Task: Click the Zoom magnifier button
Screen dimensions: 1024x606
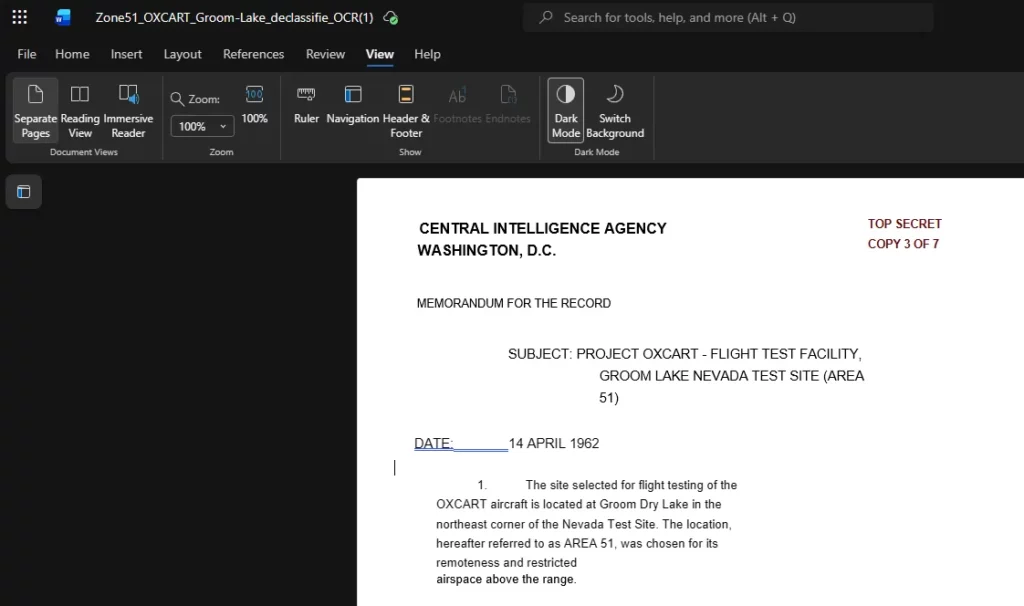Action: tap(195, 99)
